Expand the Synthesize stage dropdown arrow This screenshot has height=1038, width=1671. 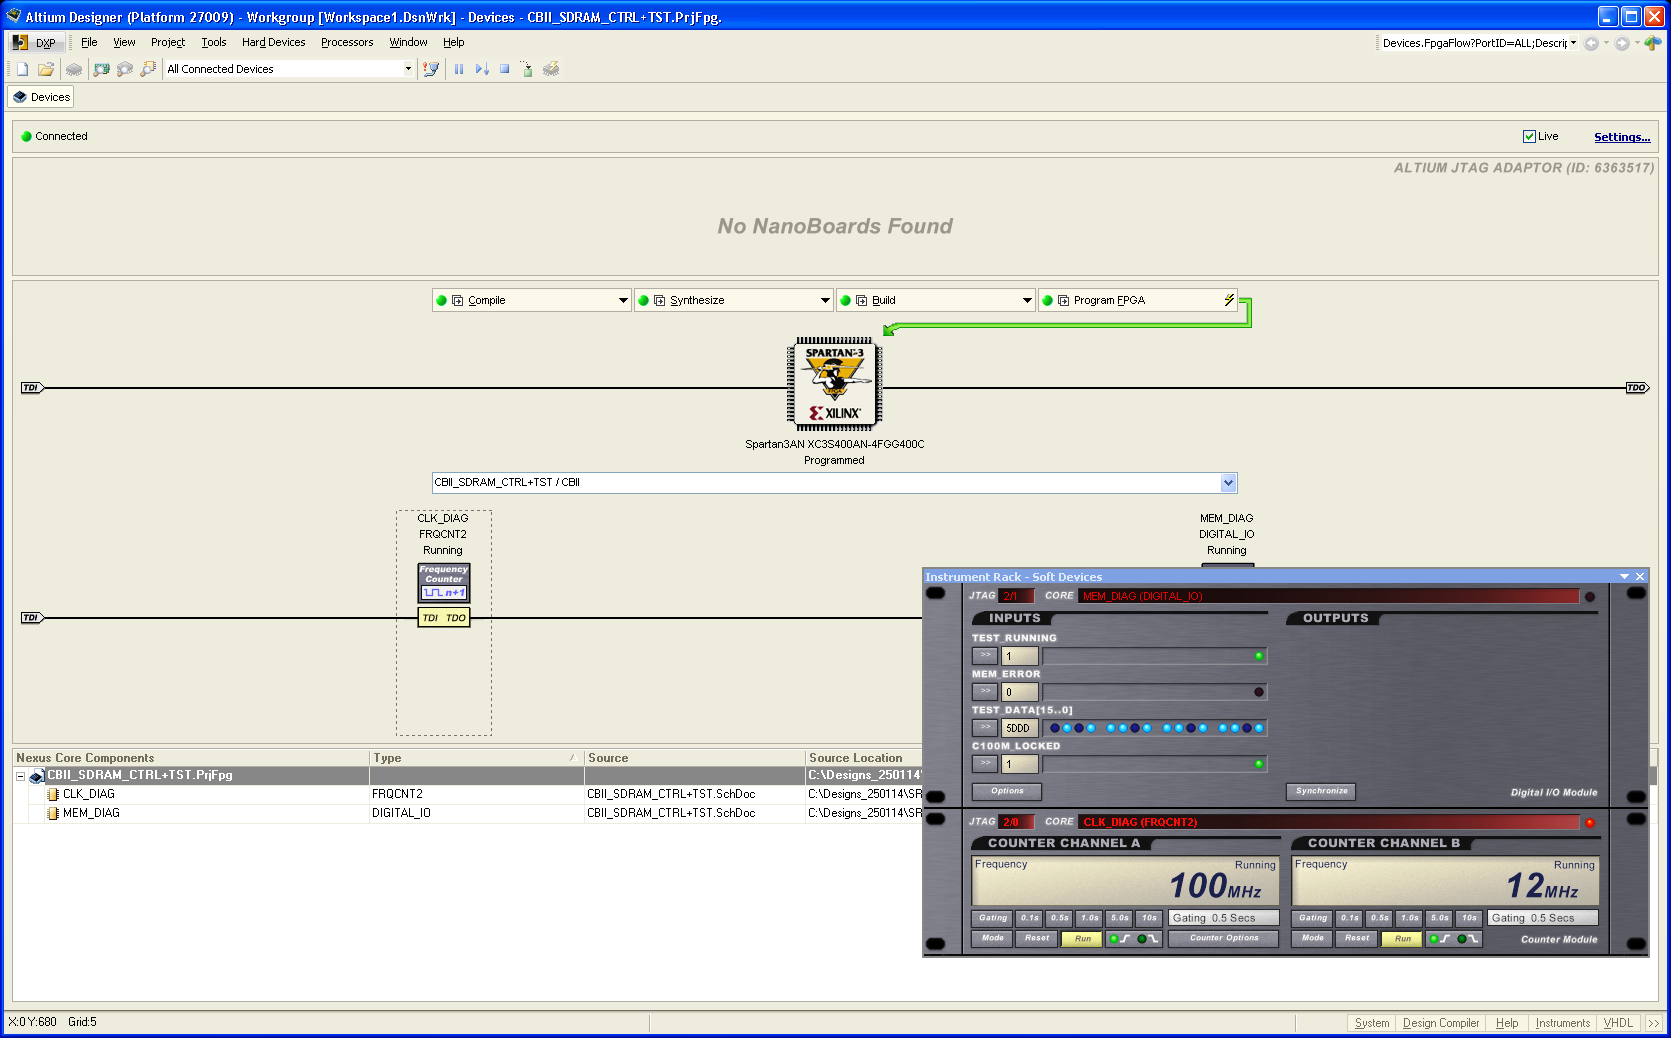825,300
